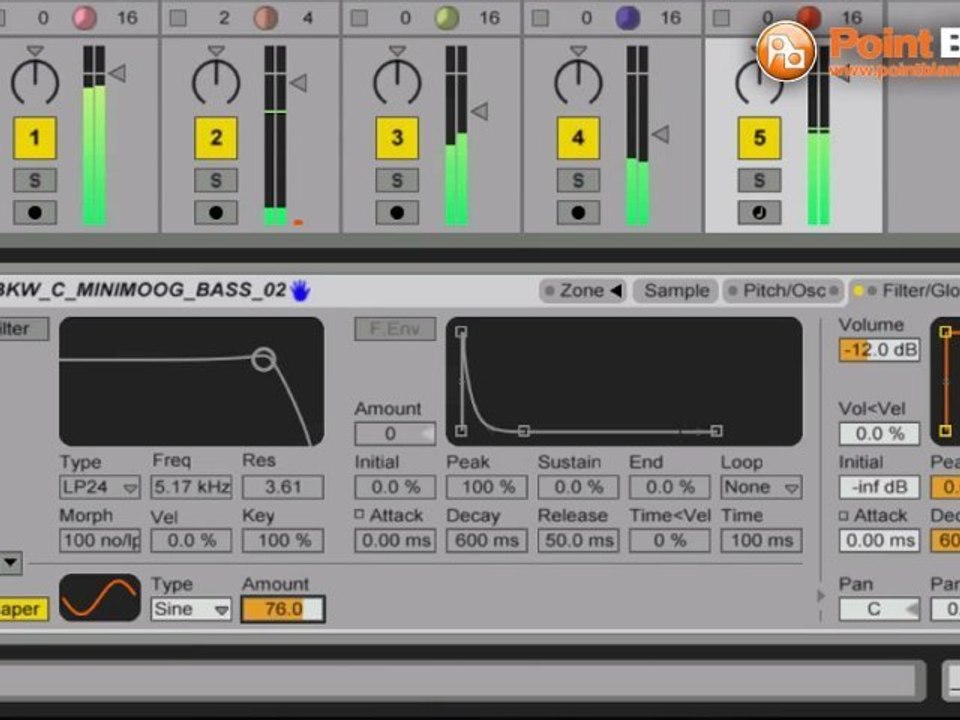
Task: Click track 1 pan knob
Action: (x=35, y=82)
